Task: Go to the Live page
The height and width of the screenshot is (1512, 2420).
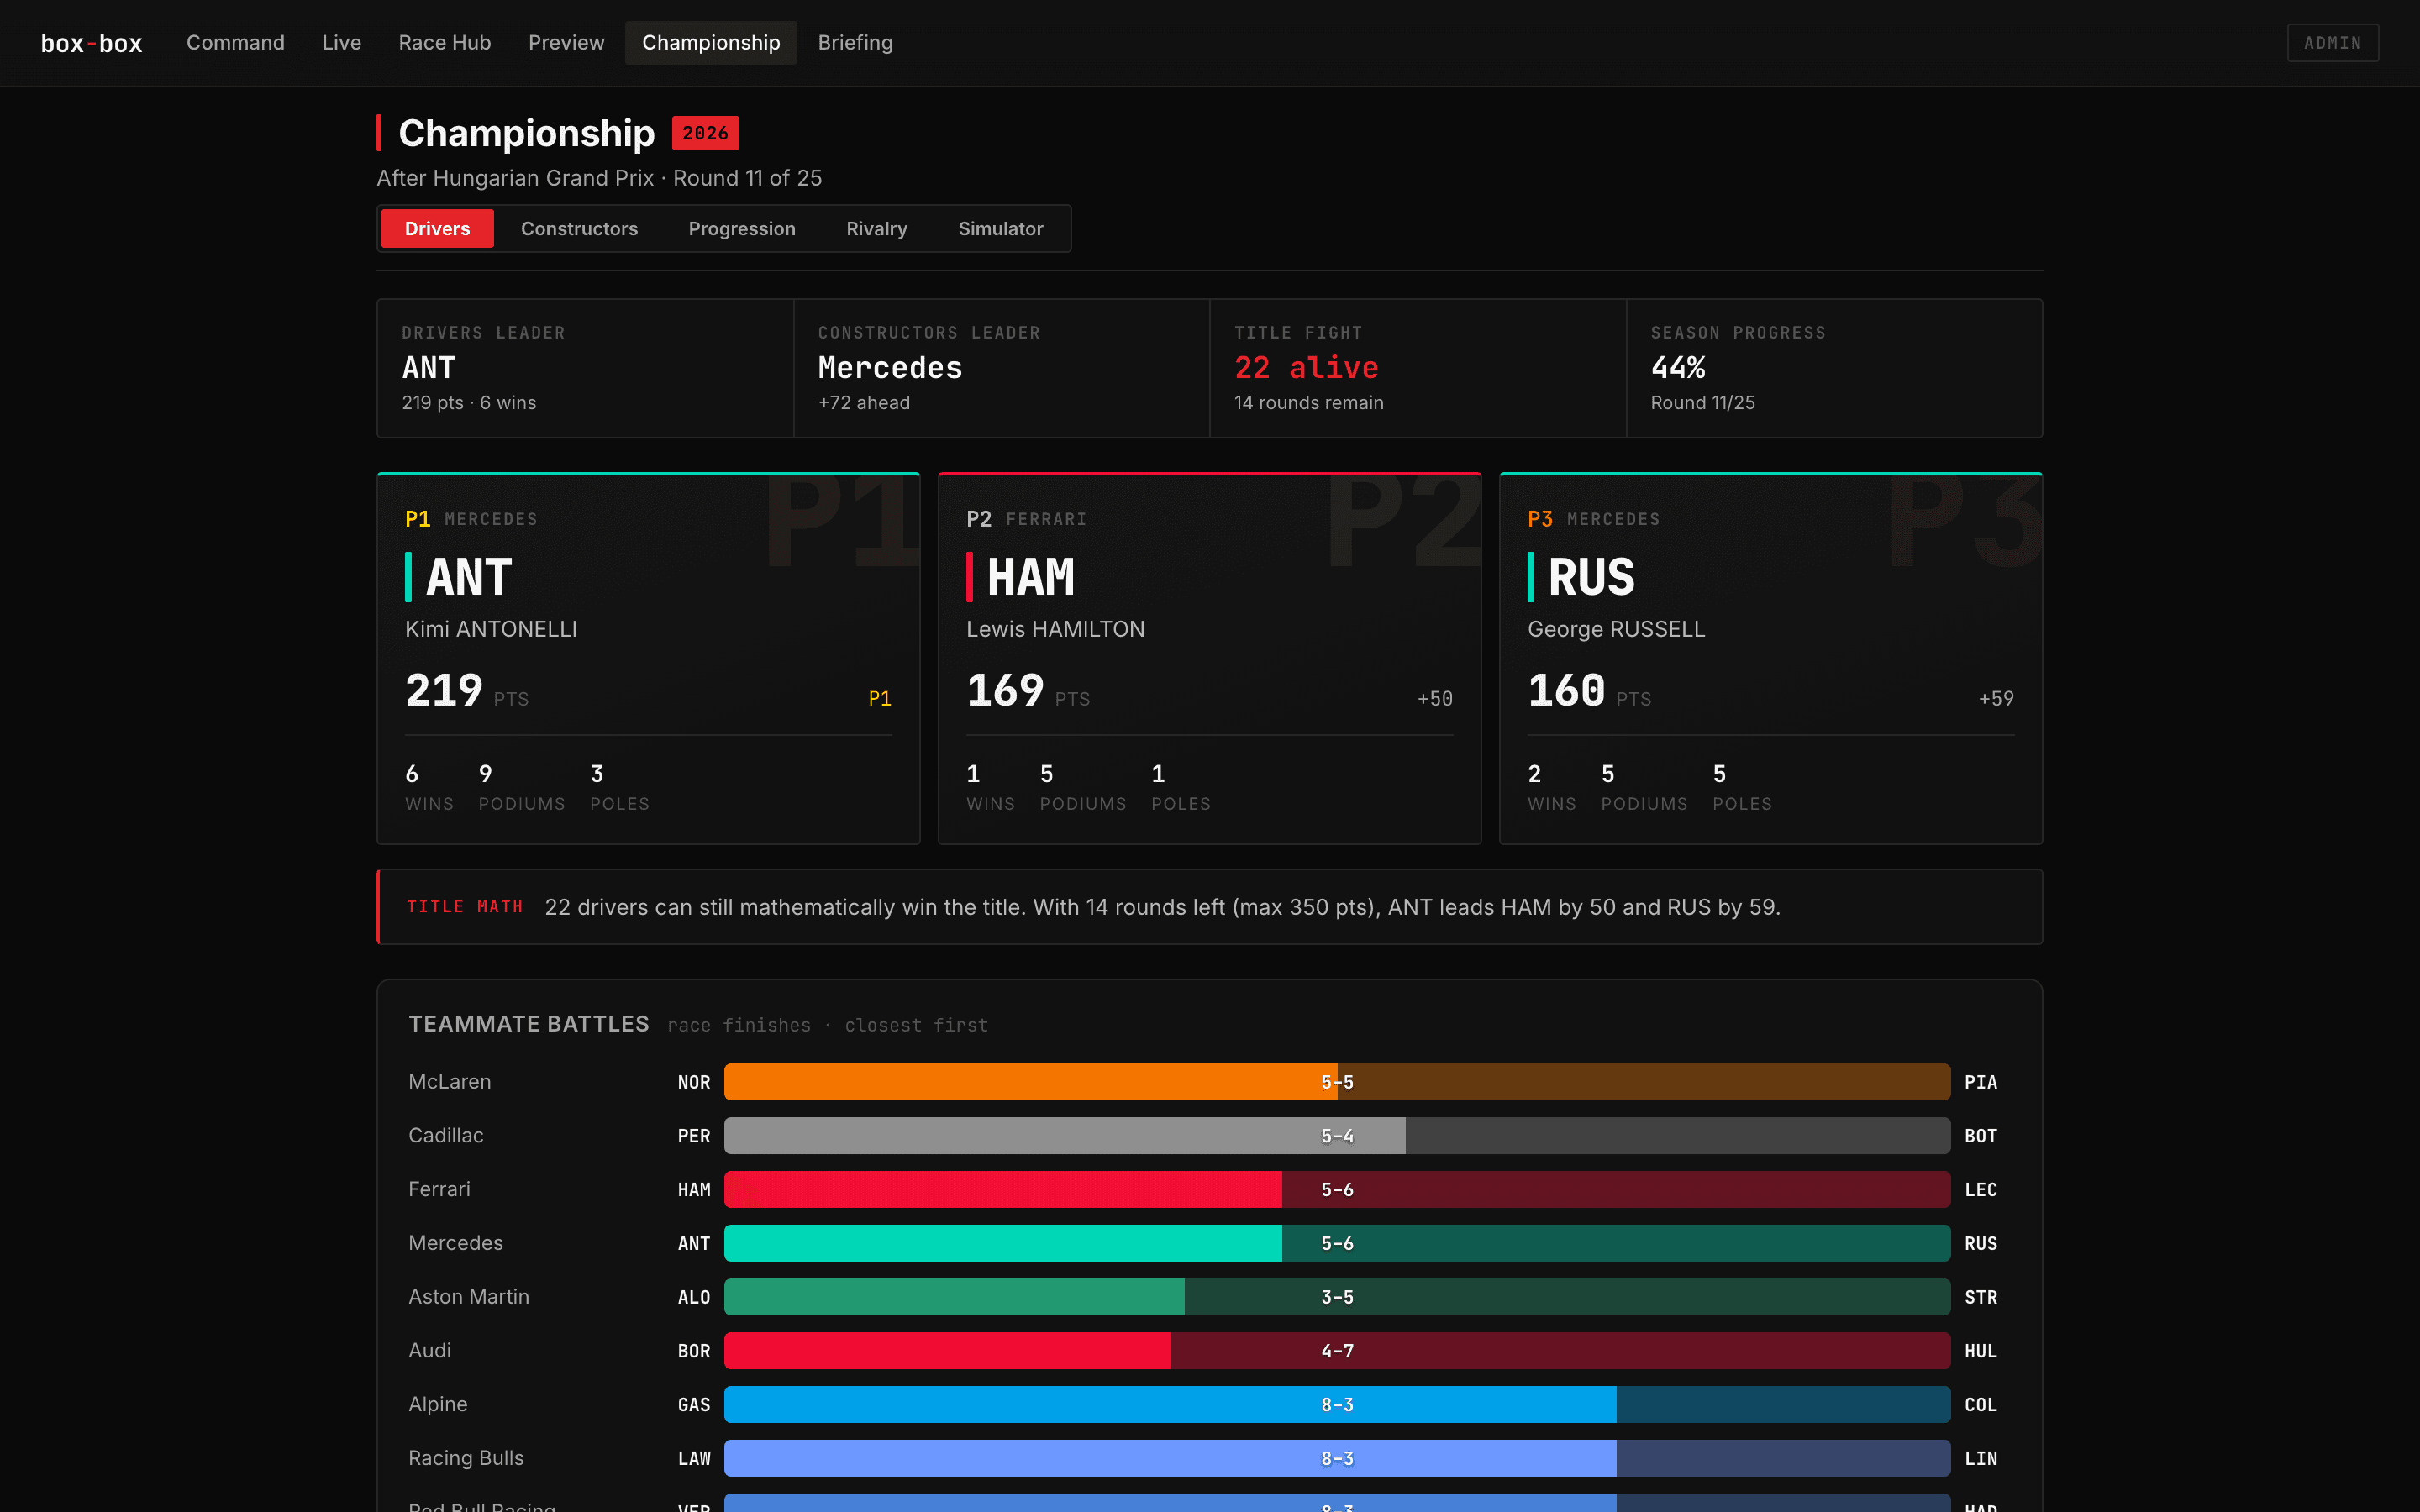Action: coord(341,43)
